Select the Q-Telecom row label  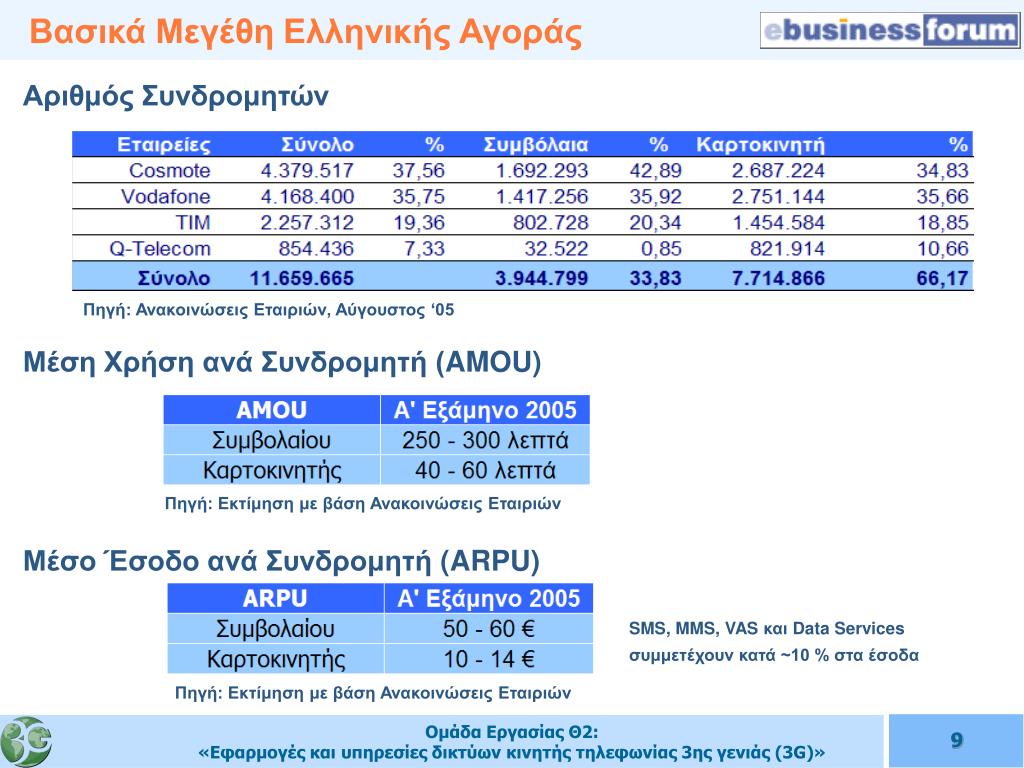(160, 249)
